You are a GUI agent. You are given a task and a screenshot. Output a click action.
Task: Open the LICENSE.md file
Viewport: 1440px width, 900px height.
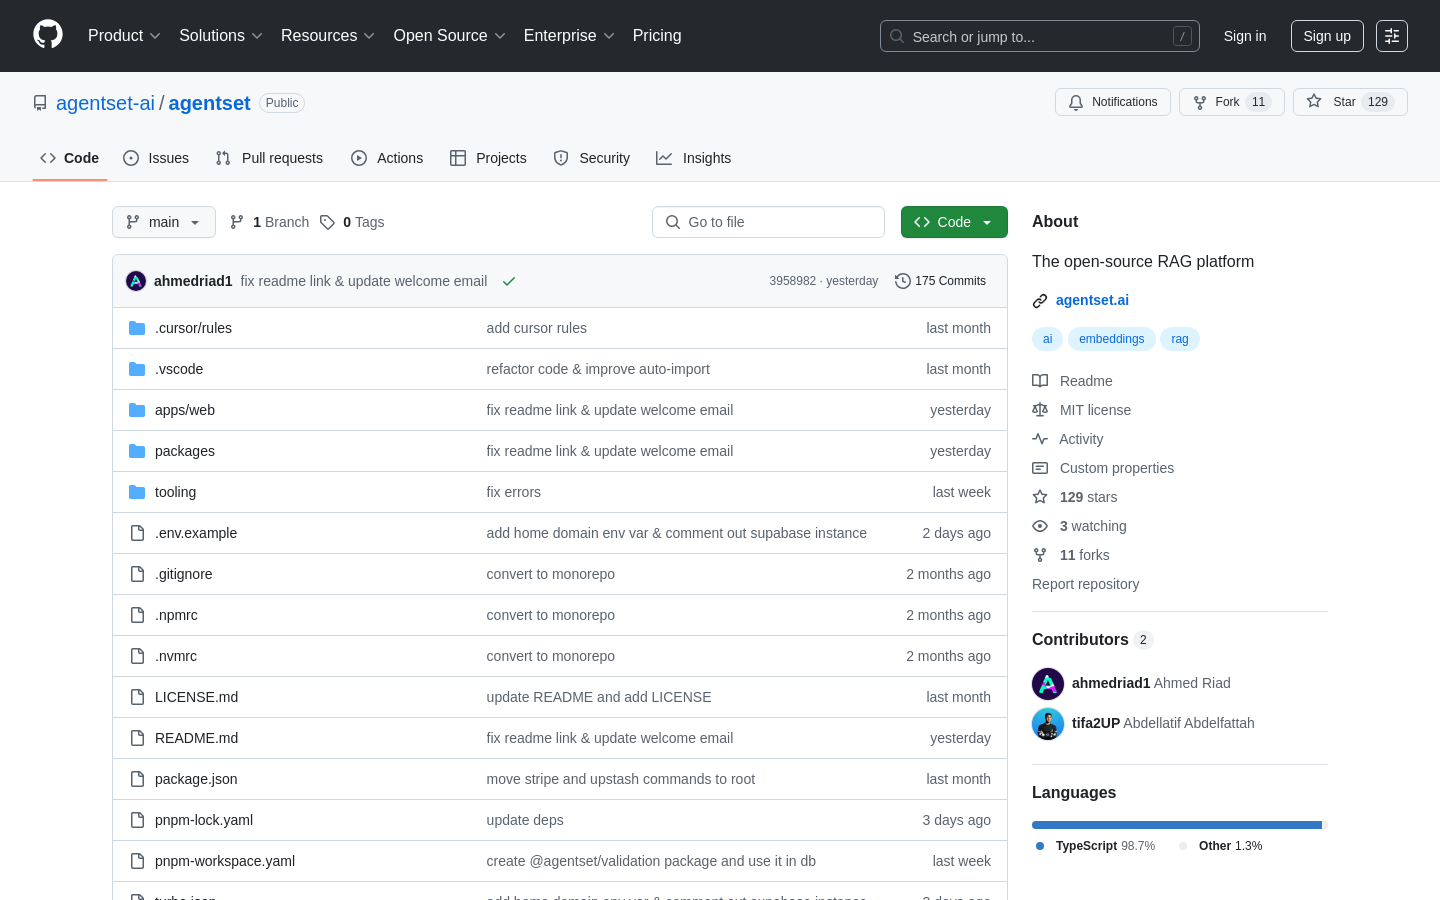tap(196, 697)
